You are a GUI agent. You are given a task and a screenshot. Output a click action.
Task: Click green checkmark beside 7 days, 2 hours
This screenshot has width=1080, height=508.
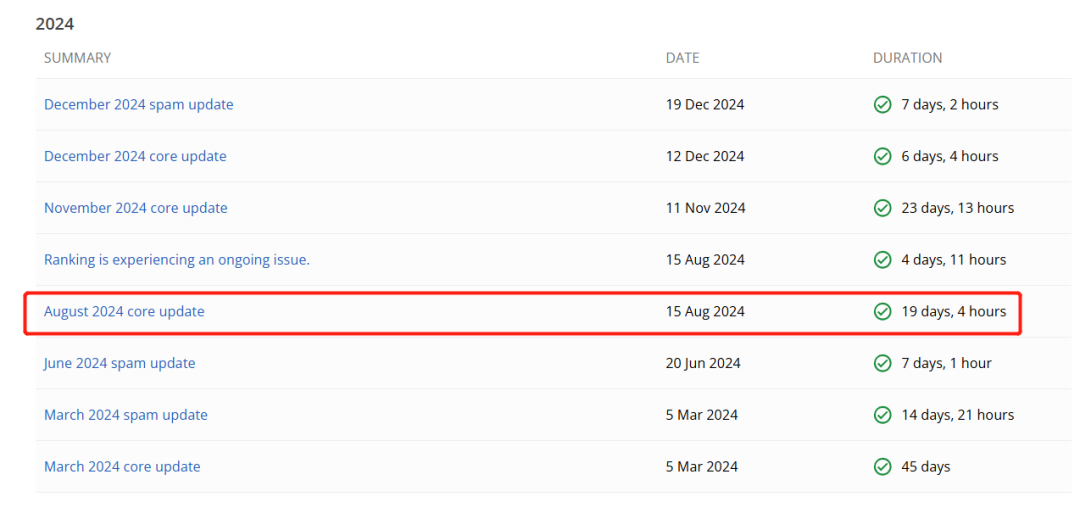point(882,105)
